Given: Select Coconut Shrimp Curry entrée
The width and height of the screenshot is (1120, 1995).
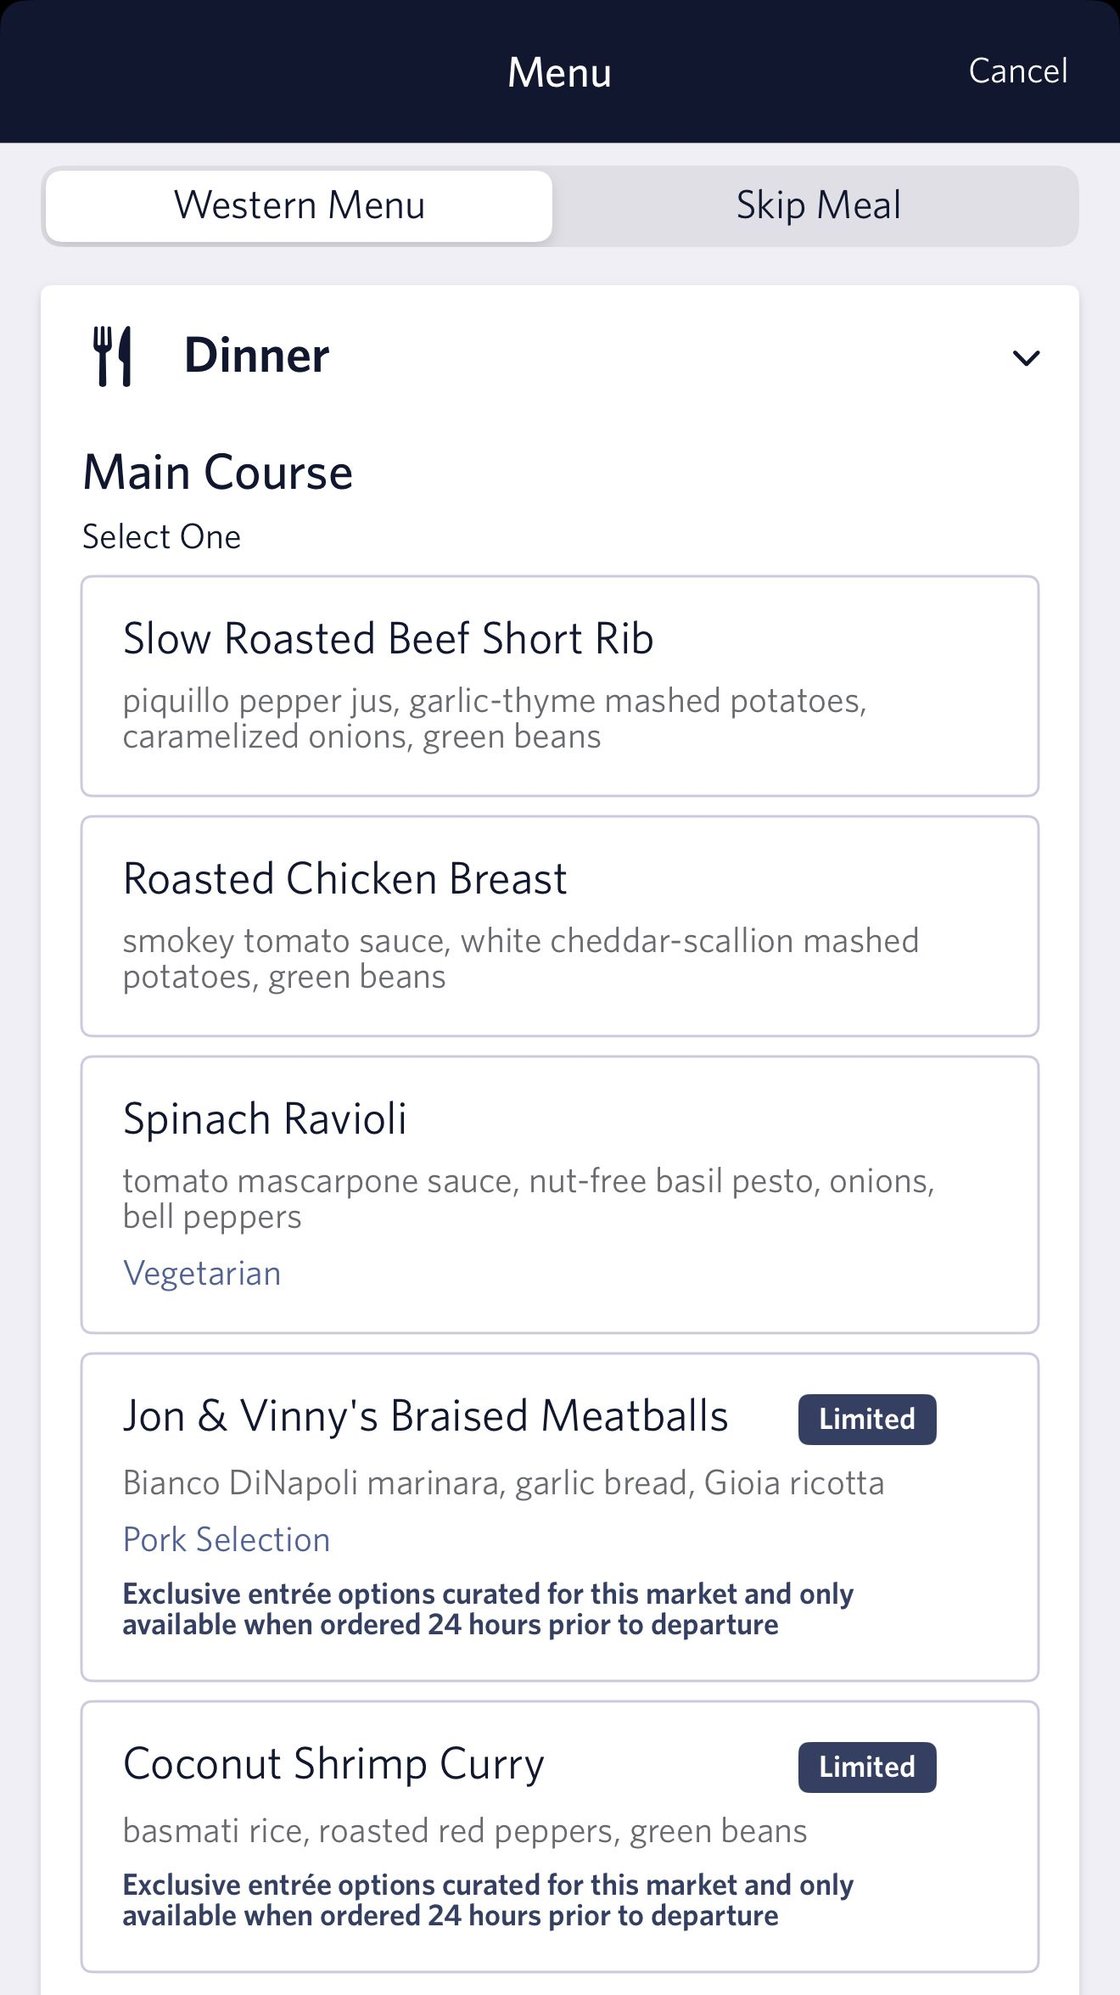Looking at the screenshot, I should point(333,1764).
